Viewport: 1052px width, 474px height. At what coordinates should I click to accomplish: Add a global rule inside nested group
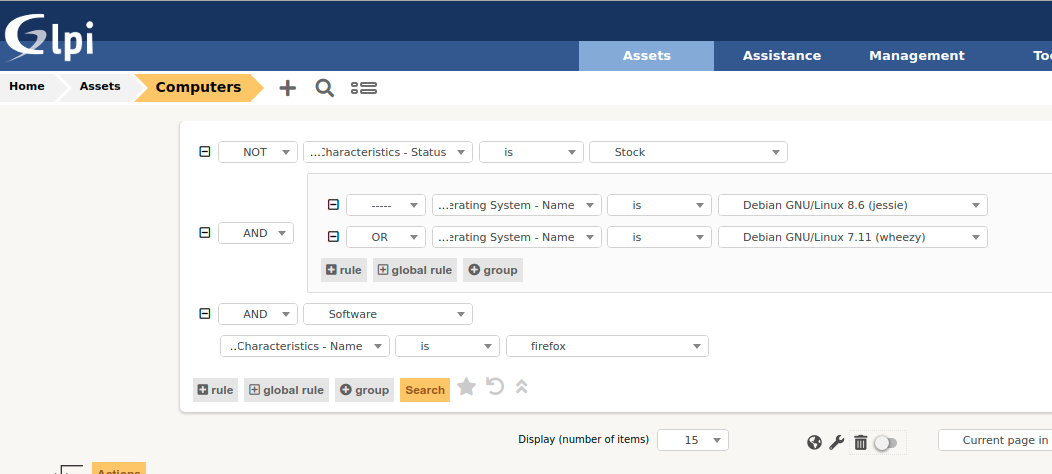click(415, 270)
